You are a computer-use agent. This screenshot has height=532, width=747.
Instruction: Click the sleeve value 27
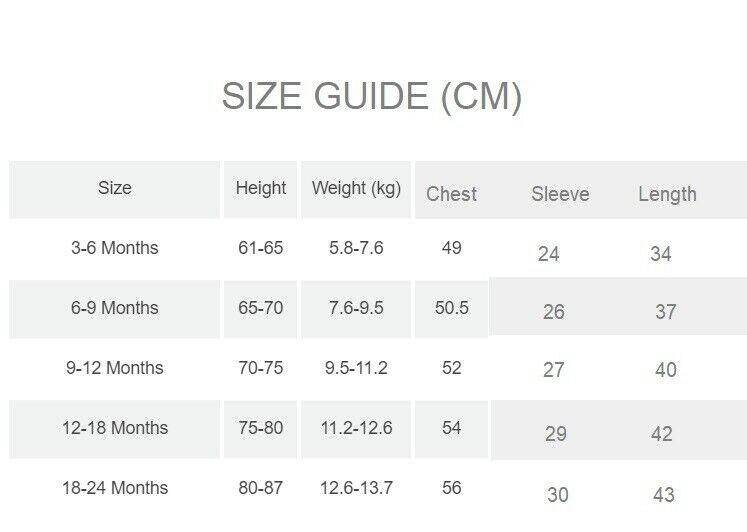point(554,370)
